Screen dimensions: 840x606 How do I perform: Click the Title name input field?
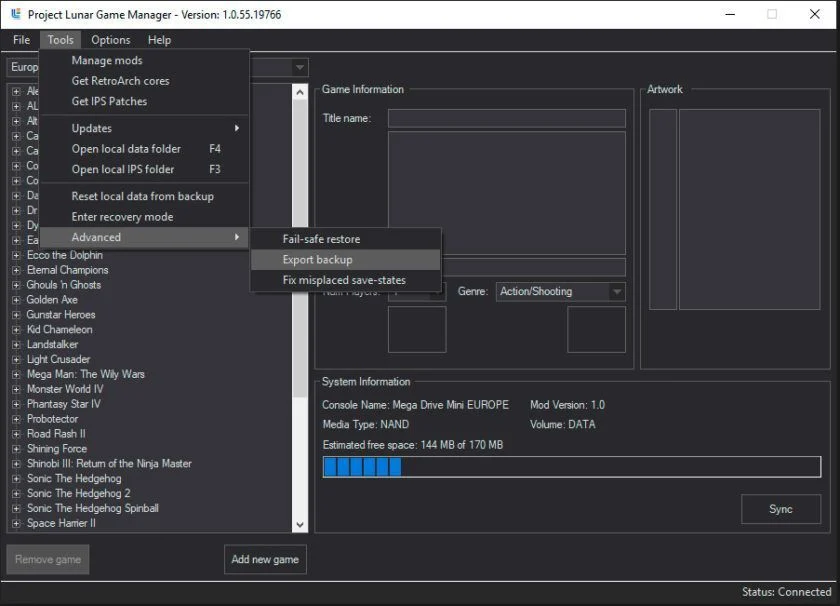pyautogui.click(x=507, y=118)
